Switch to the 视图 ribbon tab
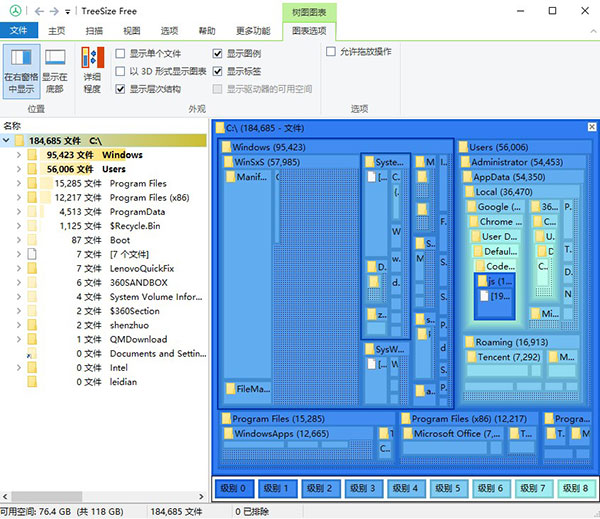 pyautogui.click(x=132, y=31)
